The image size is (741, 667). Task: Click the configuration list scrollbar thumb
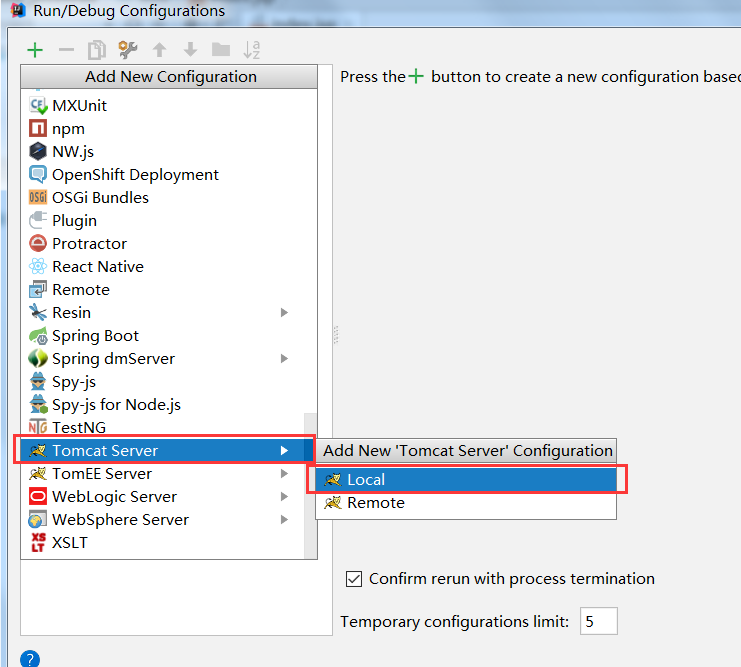pos(310,485)
